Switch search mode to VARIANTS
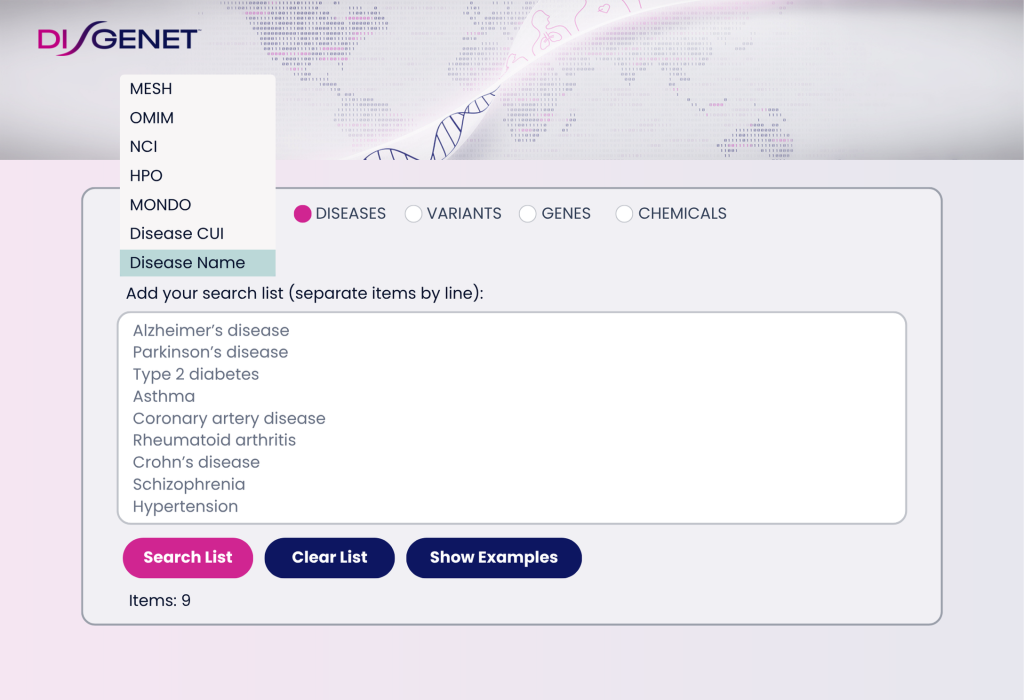Screen dimensions: 1024x700 coord(414,214)
